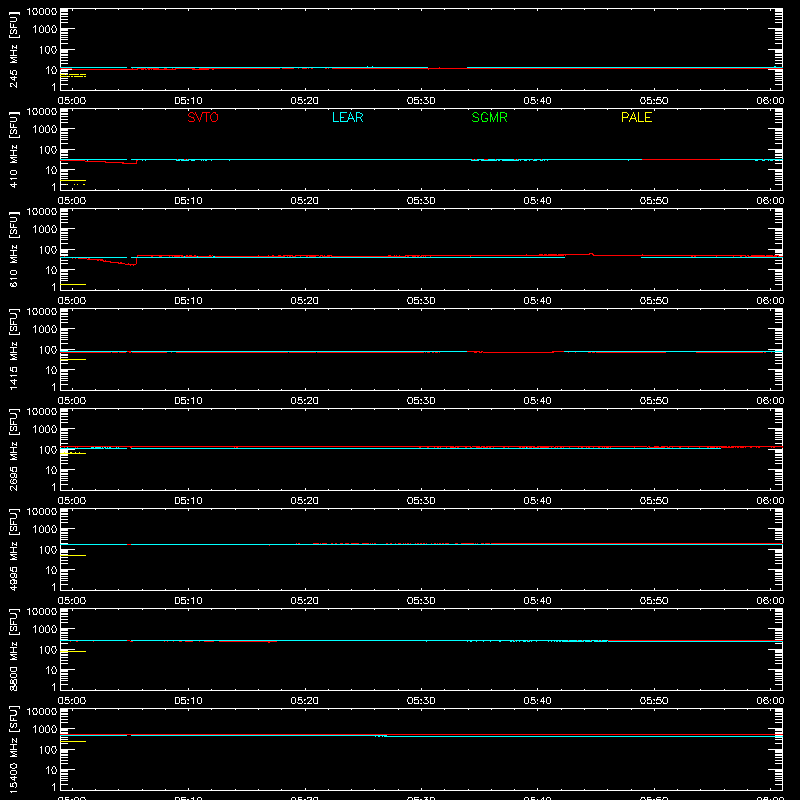800x800 pixels.
Task: Click 06:00 tick label under 2695 MHz panel
Action: (770, 501)
